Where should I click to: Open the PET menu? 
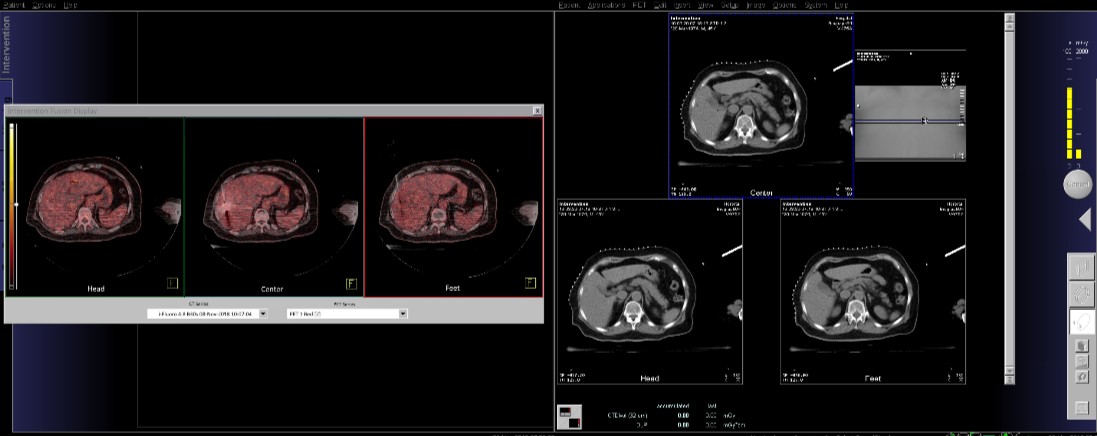(639, 5)
